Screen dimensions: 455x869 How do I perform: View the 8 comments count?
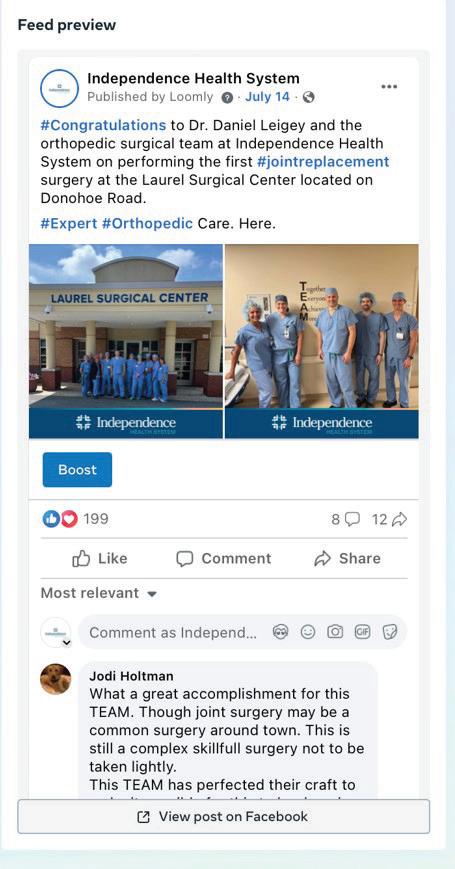(345, 519)
